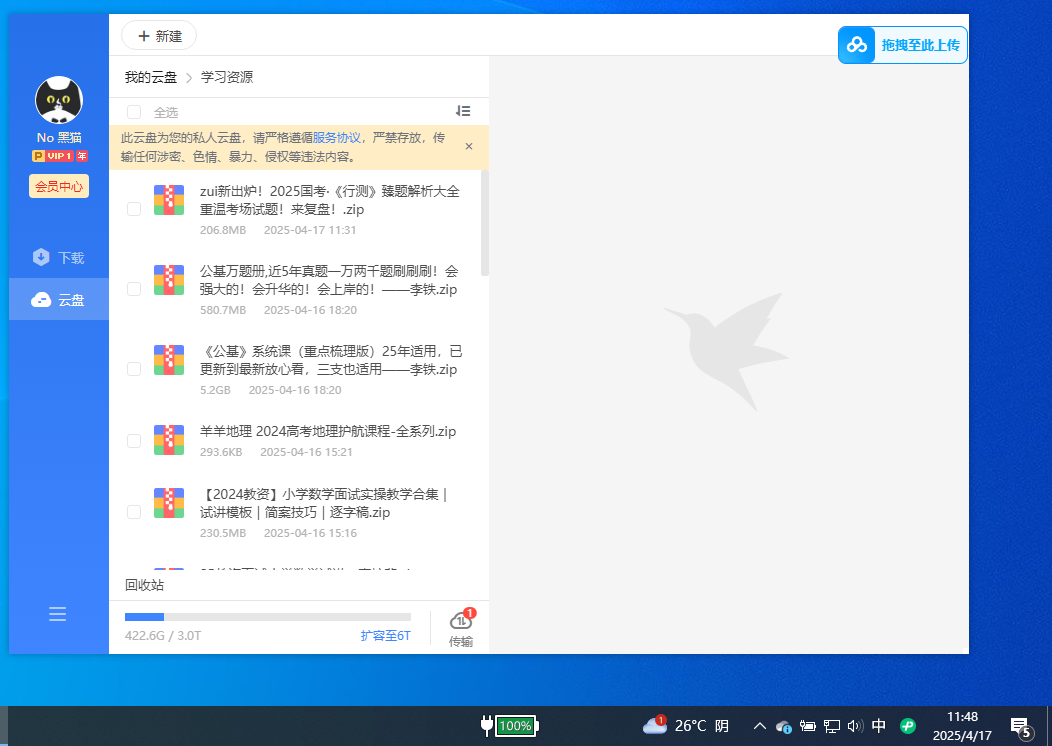The height and width of the screenshot is (746, 1052).
Task: Check the 羊羊地理 zip file checkbox
Action: [134, 441]
